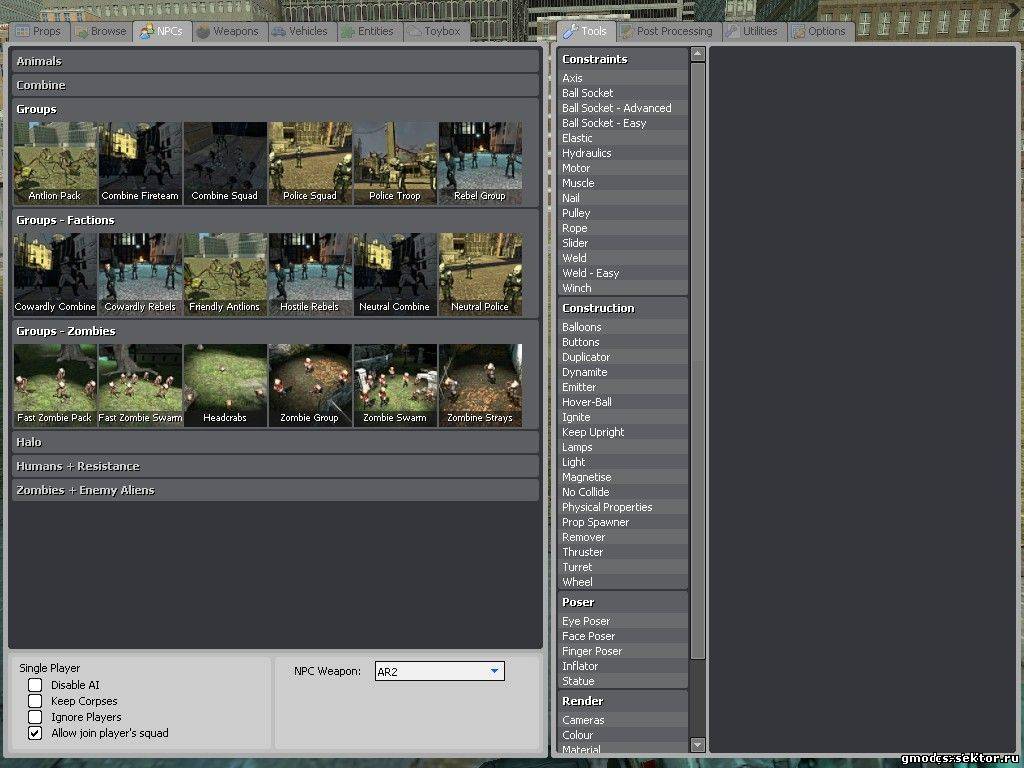Expand the Humans + Resistance category
Viewport: 1024px width, 768px height.
click(x=275, y=466)
